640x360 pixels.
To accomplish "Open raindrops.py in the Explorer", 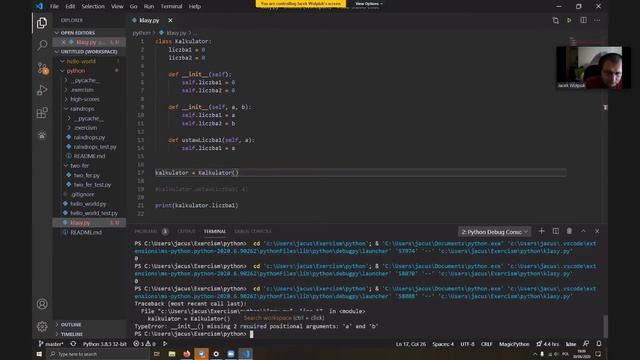I will click(89, 137).
